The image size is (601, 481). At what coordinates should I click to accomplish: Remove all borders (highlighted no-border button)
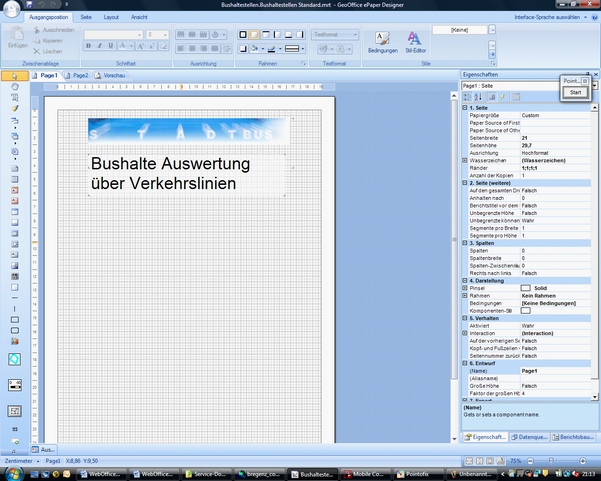(x=254, y=35)
